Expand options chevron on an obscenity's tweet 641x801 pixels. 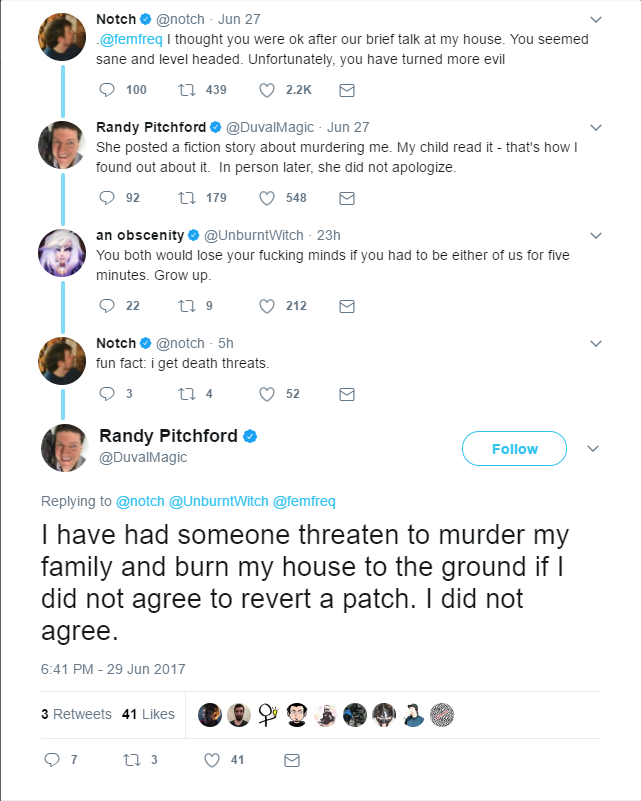point(596,235)
